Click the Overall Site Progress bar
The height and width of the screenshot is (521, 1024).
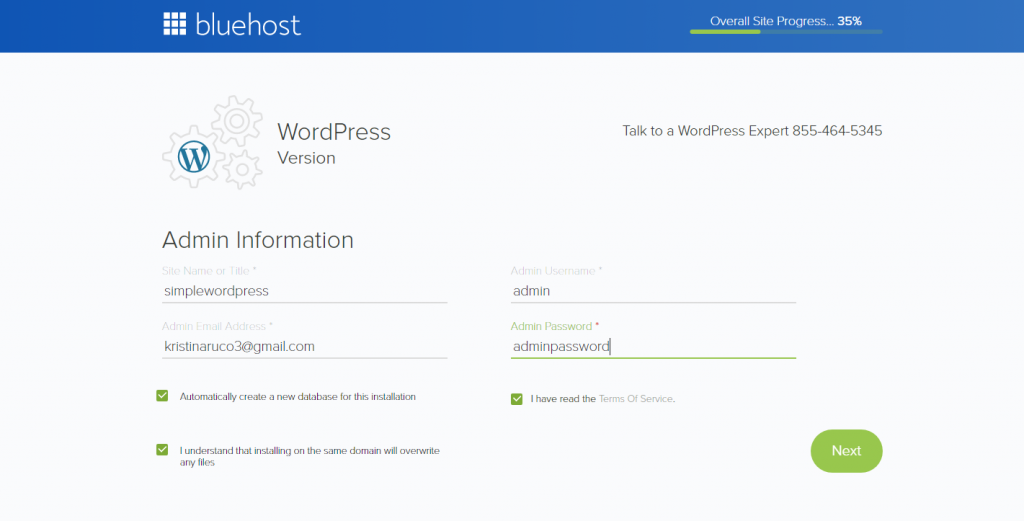786,31
